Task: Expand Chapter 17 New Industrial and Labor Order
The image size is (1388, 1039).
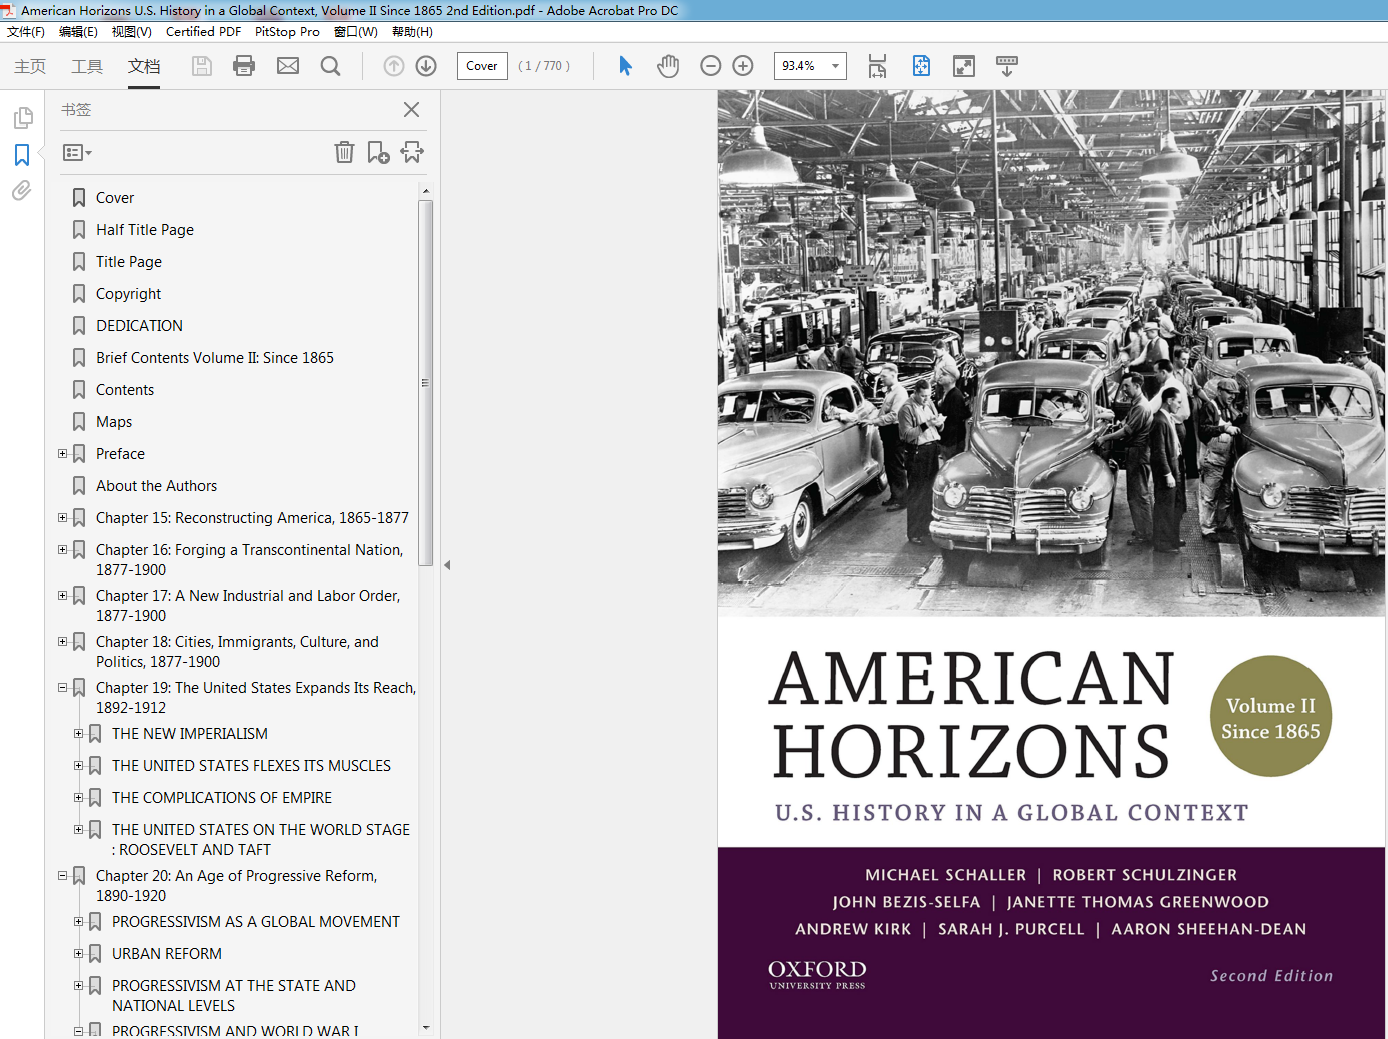Action: [63, 595]
